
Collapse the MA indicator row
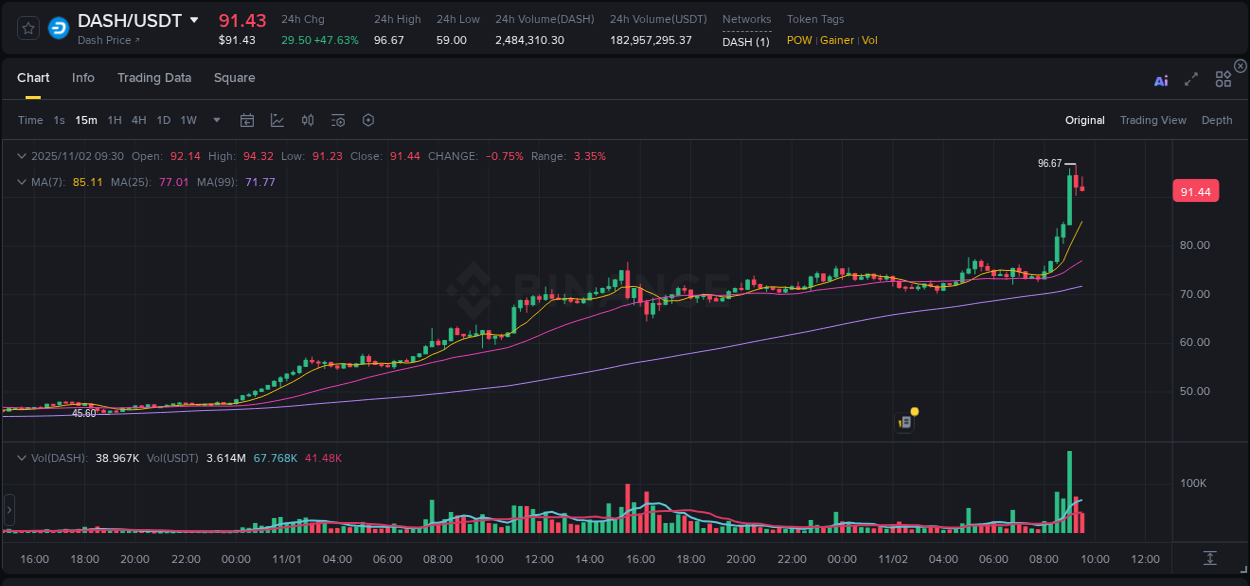point(22,182)
